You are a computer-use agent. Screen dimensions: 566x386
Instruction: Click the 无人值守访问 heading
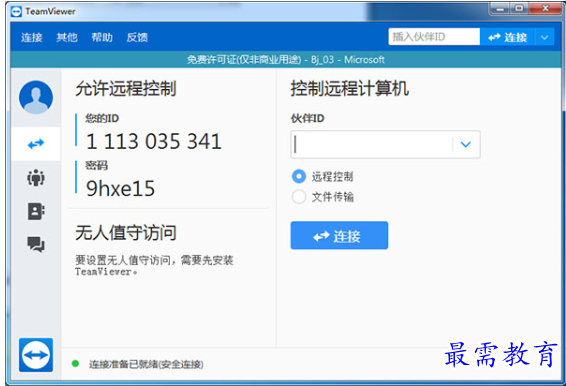coord(126,233)
